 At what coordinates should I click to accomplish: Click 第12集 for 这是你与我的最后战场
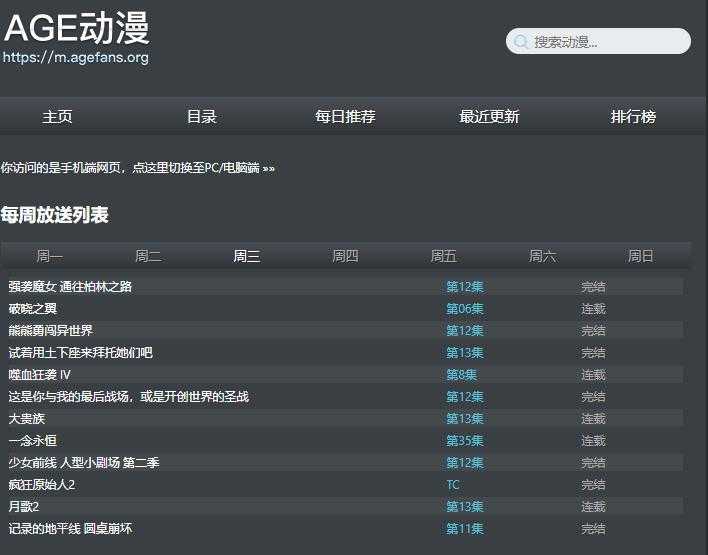(465, 397)
